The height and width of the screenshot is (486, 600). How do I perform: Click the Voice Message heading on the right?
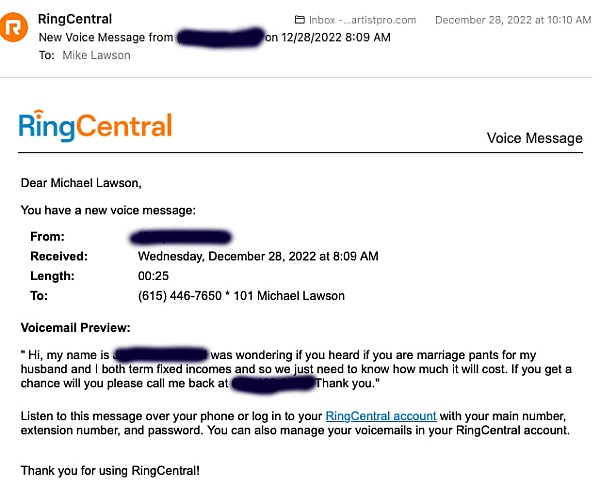click(x=534, y=139)
